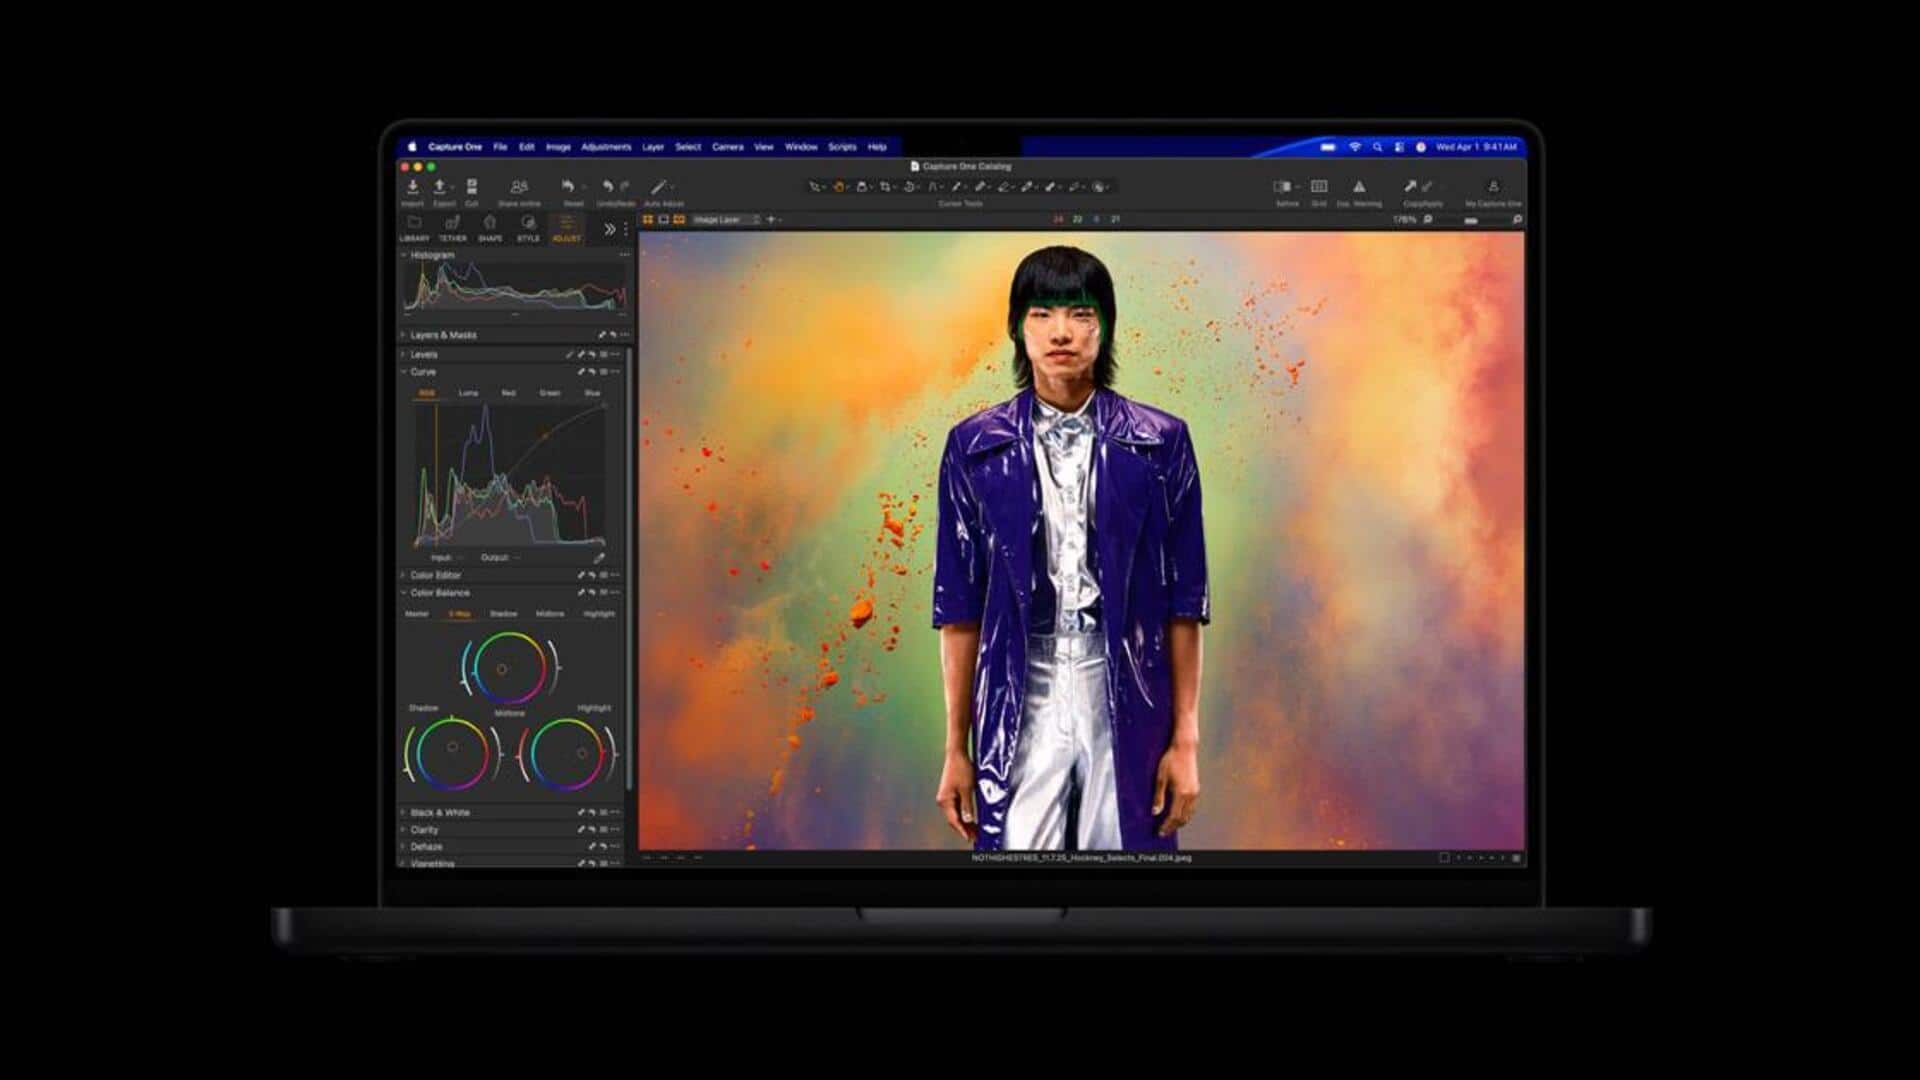Select the Import tool icon
The image size is (1920, 1080).
[x=412, y=187]
